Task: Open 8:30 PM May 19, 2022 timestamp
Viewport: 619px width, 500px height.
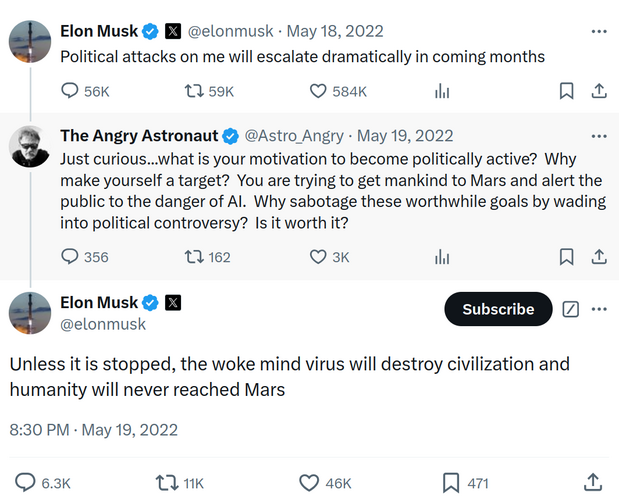Action: (94, 430)
